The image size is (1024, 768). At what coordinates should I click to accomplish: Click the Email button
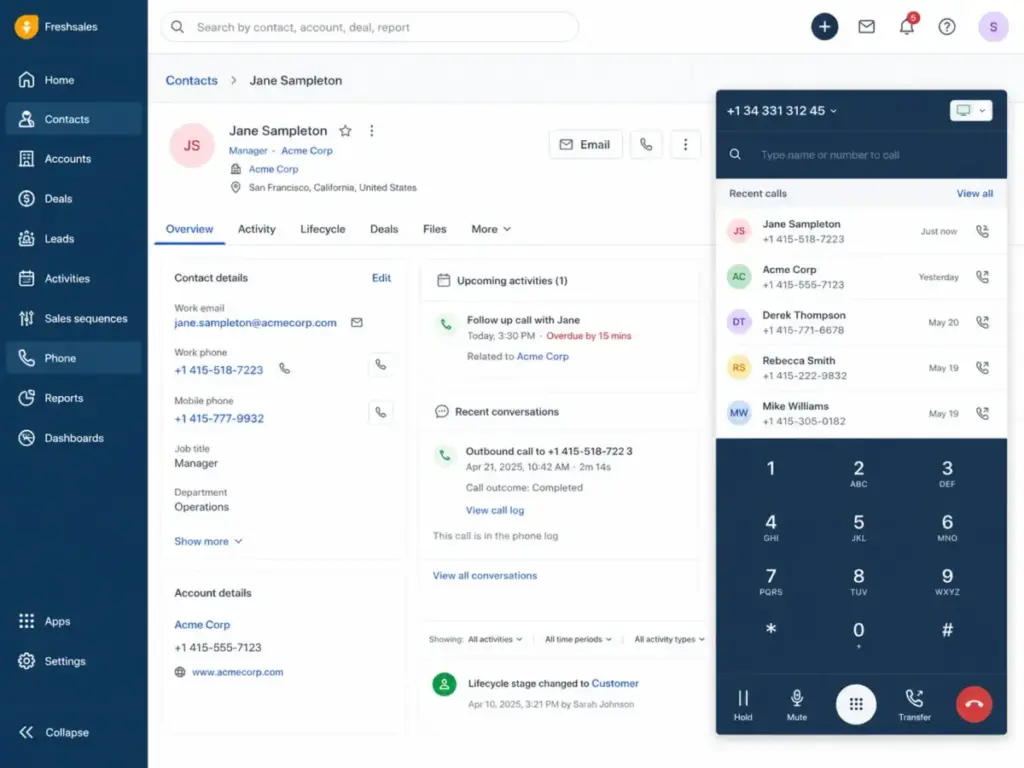coord(585,144)
